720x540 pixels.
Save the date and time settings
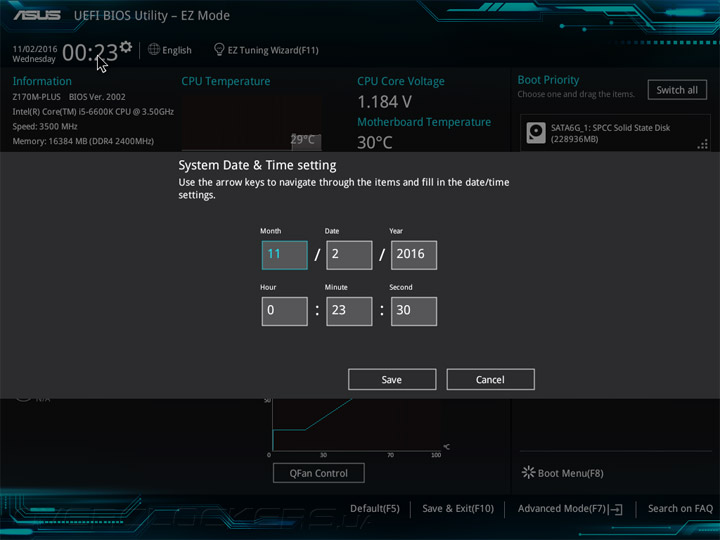point(392,379)
